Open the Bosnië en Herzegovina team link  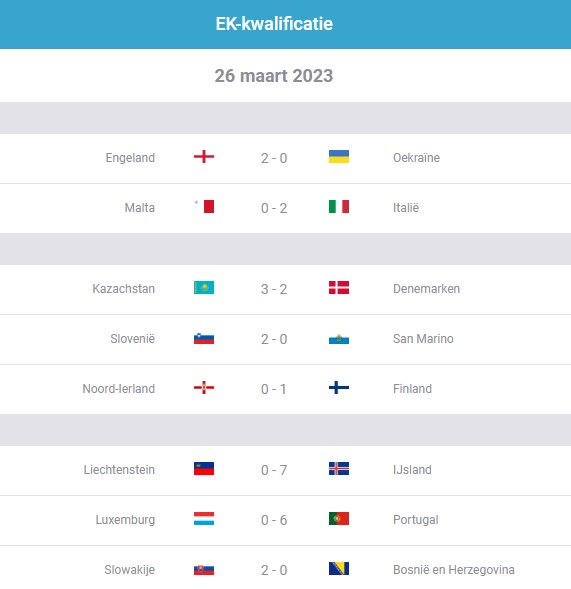click(x=454, y=570)
